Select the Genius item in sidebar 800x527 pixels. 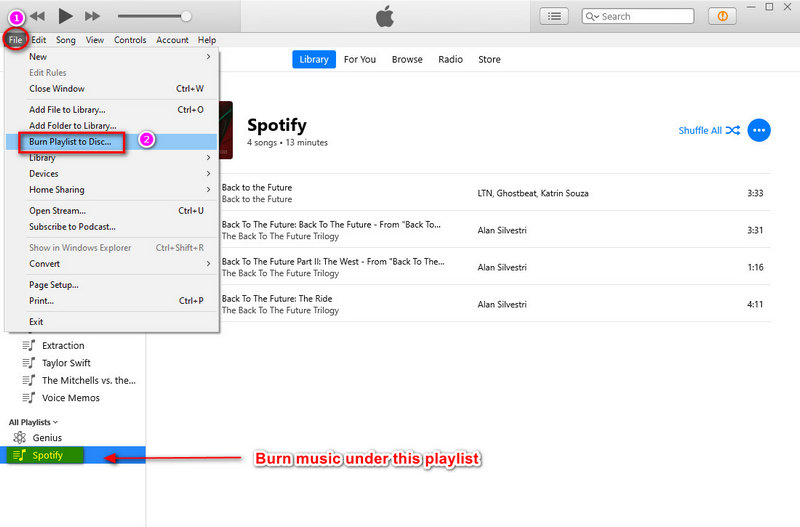click(72, 438)
